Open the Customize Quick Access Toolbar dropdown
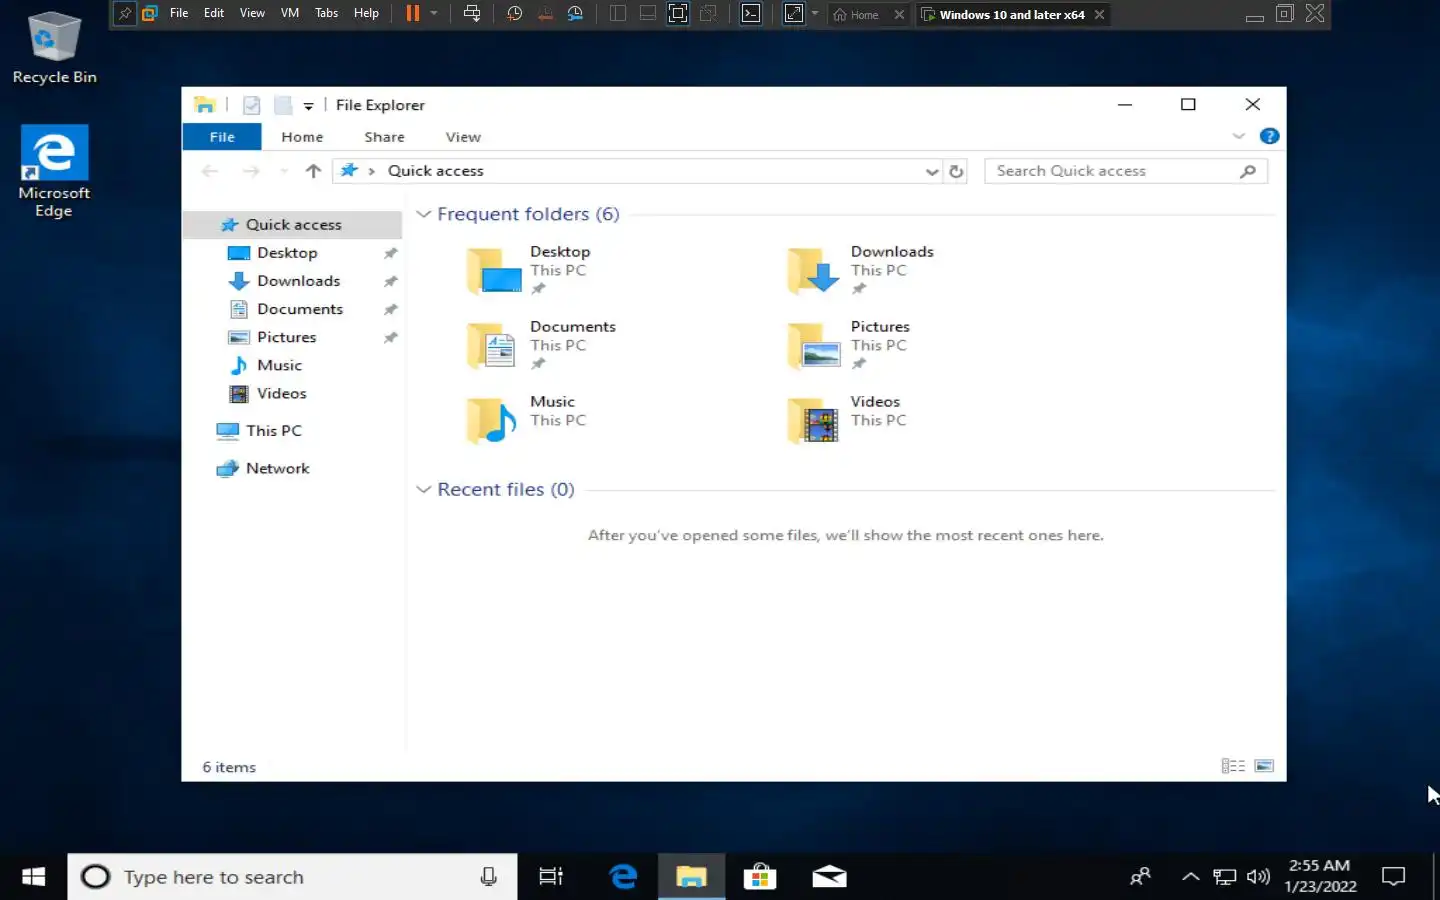 pyautogui.click(x=308, y=106)
